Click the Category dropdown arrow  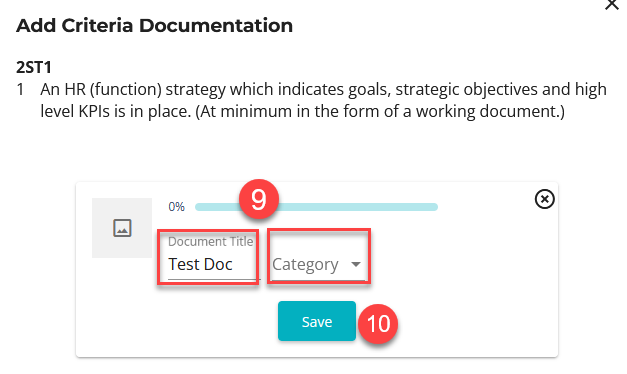coord(355,264)
